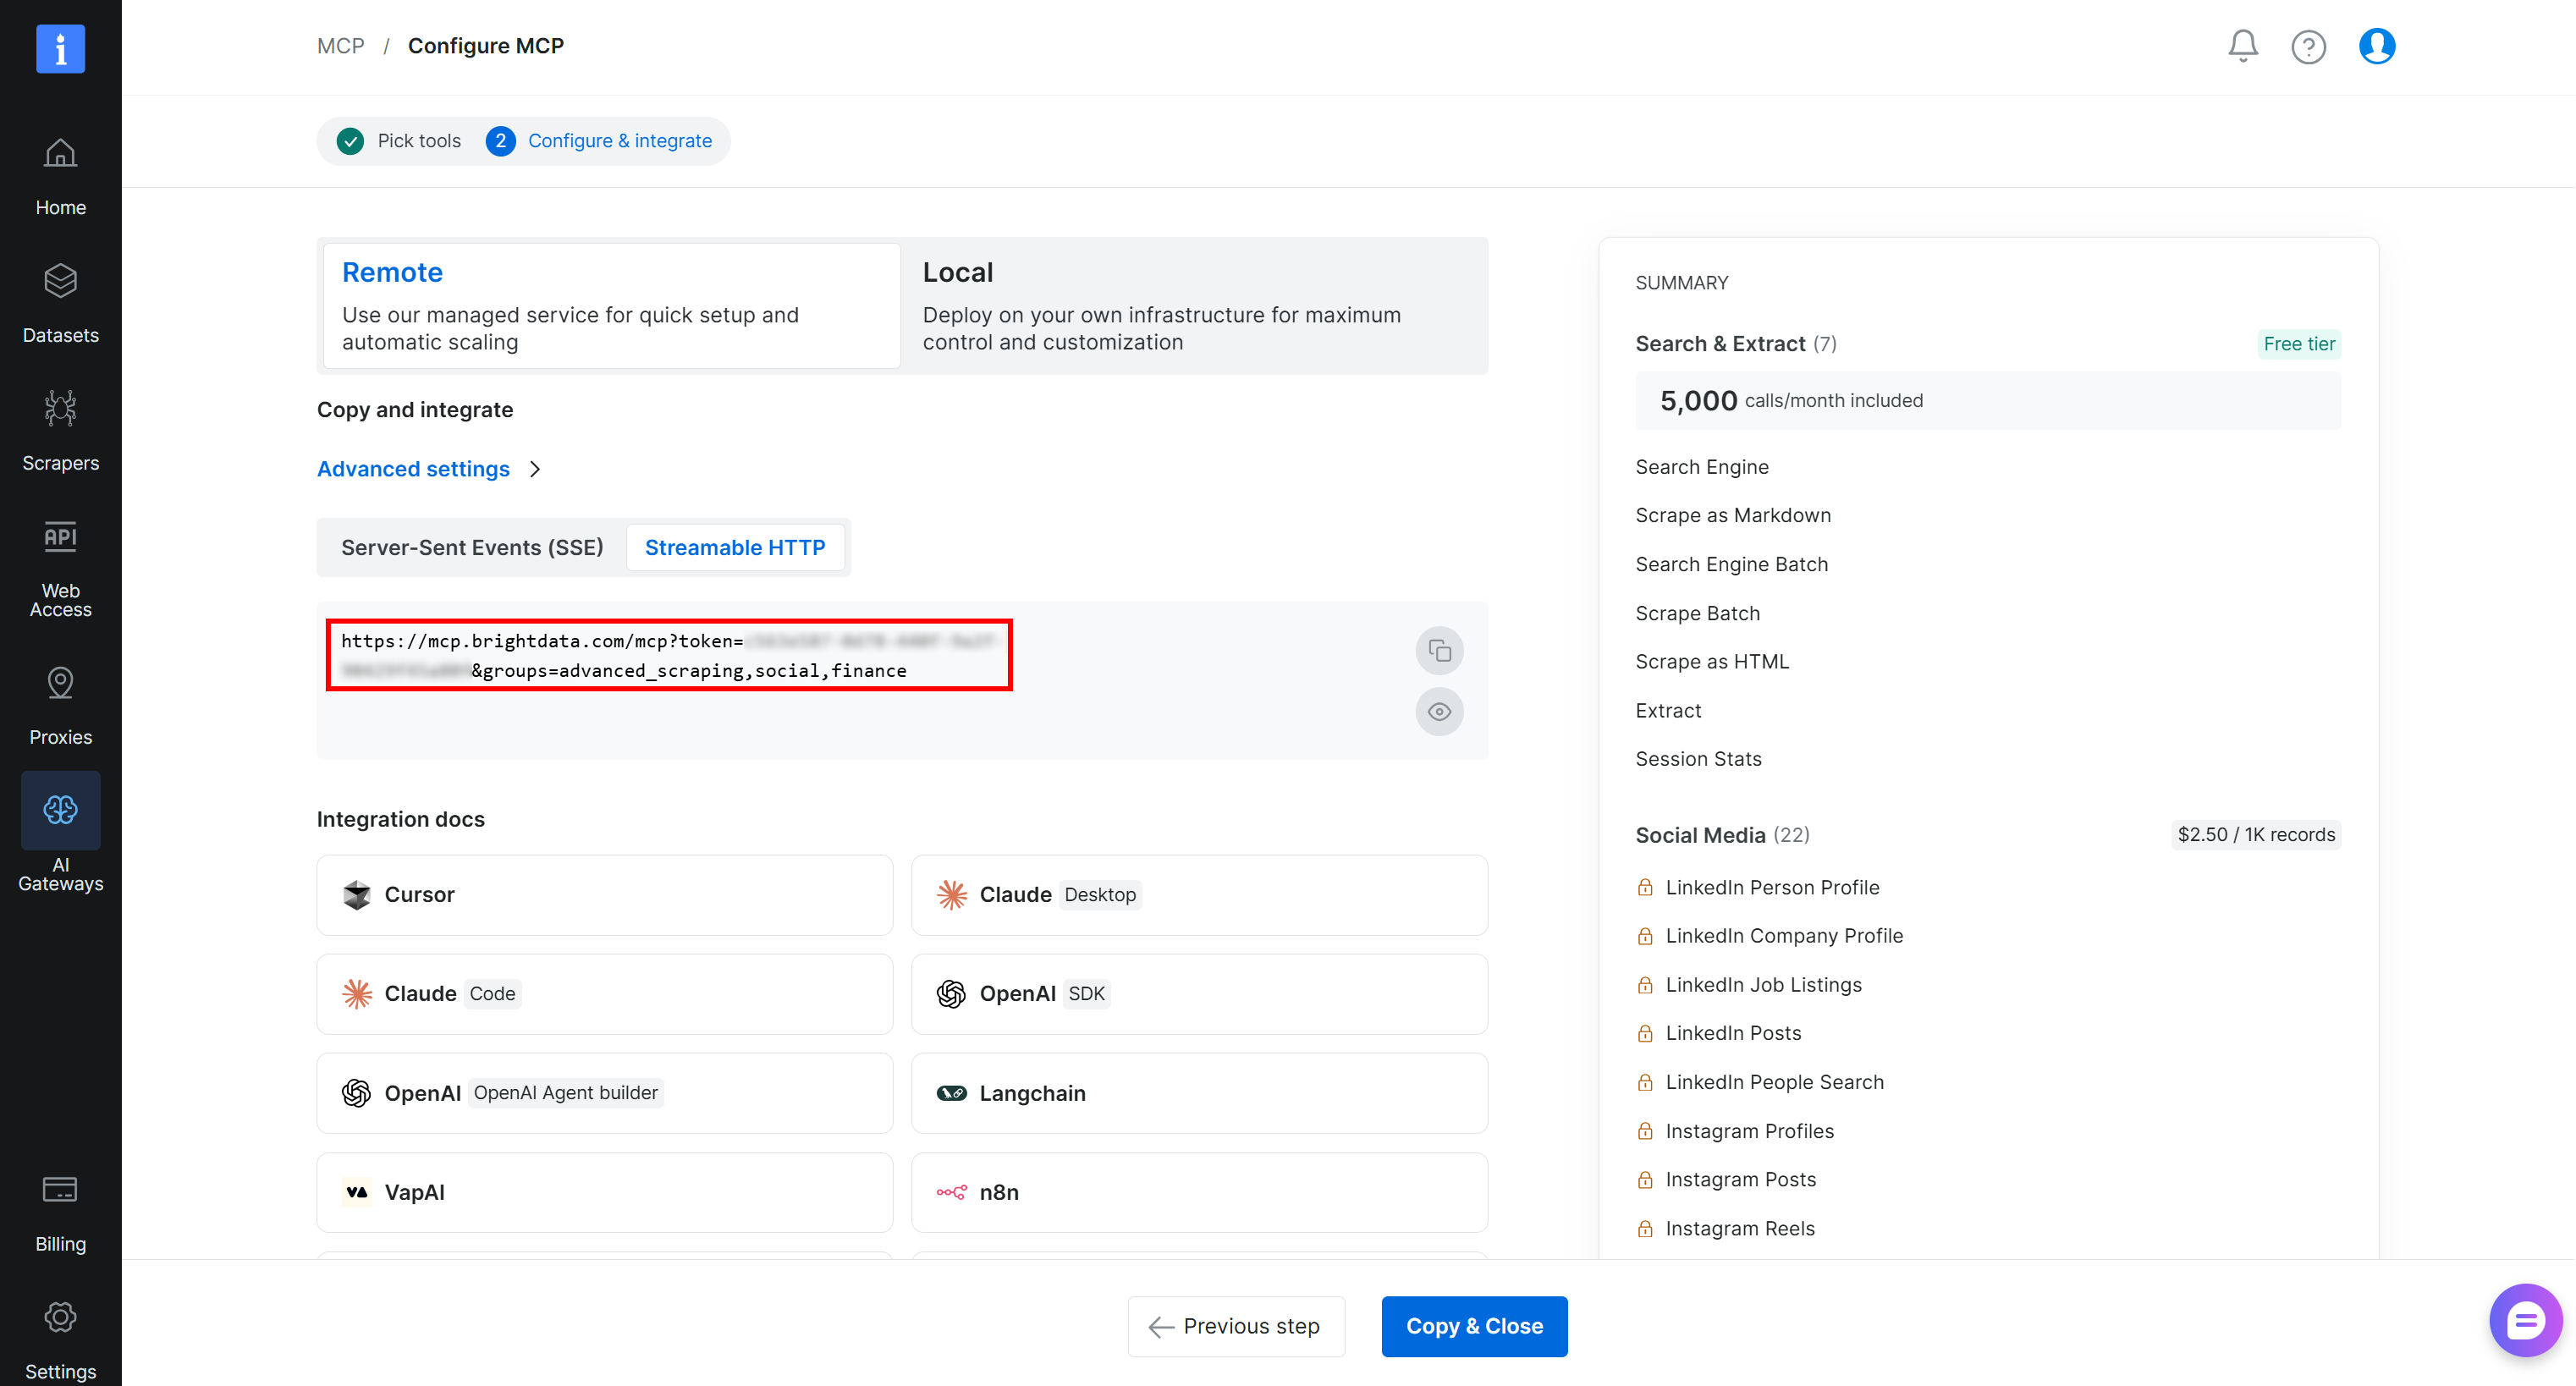This screenshot has height=1386, width=2576.
Task: Open the user account avatar
Action: (2377, 46)
